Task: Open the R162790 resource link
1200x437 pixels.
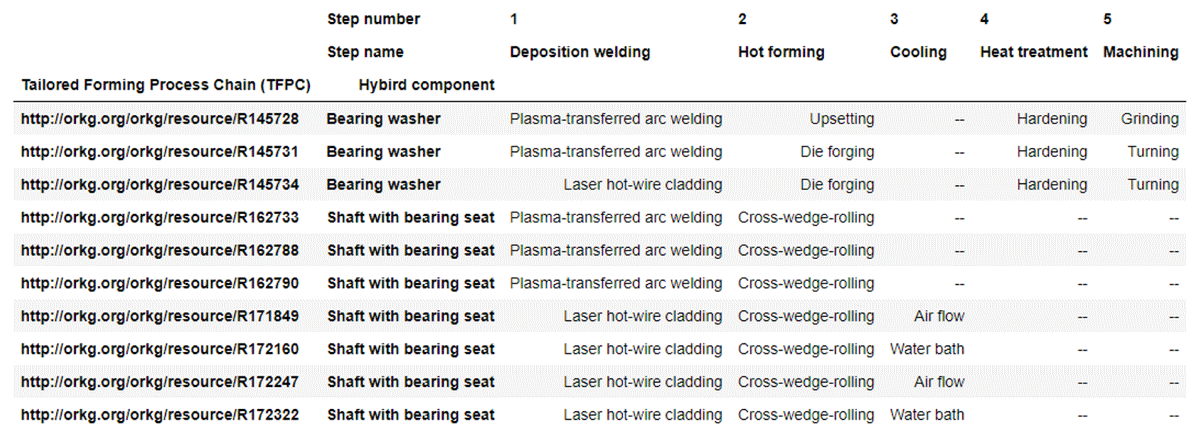Action: pyautogui.click(x=160, y=284)
